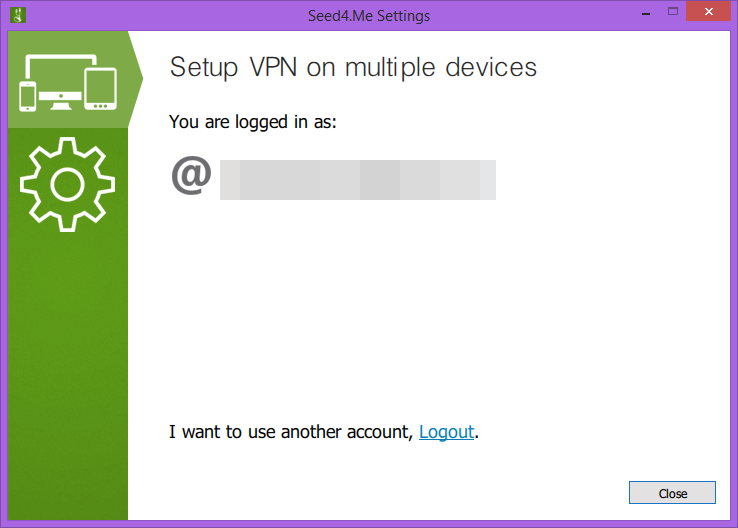Viewport: 738px width, 528px height.
Task: Click the Seed4.Me app icon in title bar
Action: pos(18,15)
